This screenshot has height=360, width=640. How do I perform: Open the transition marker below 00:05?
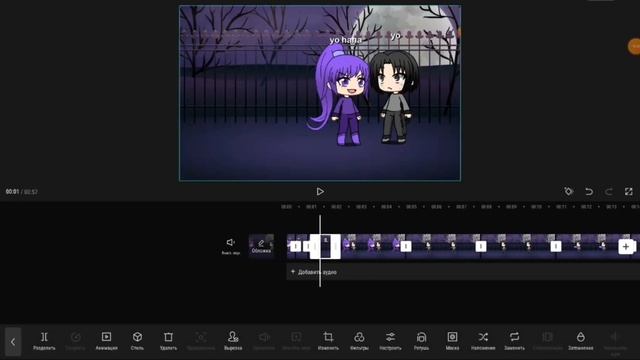tap(406, 246)
